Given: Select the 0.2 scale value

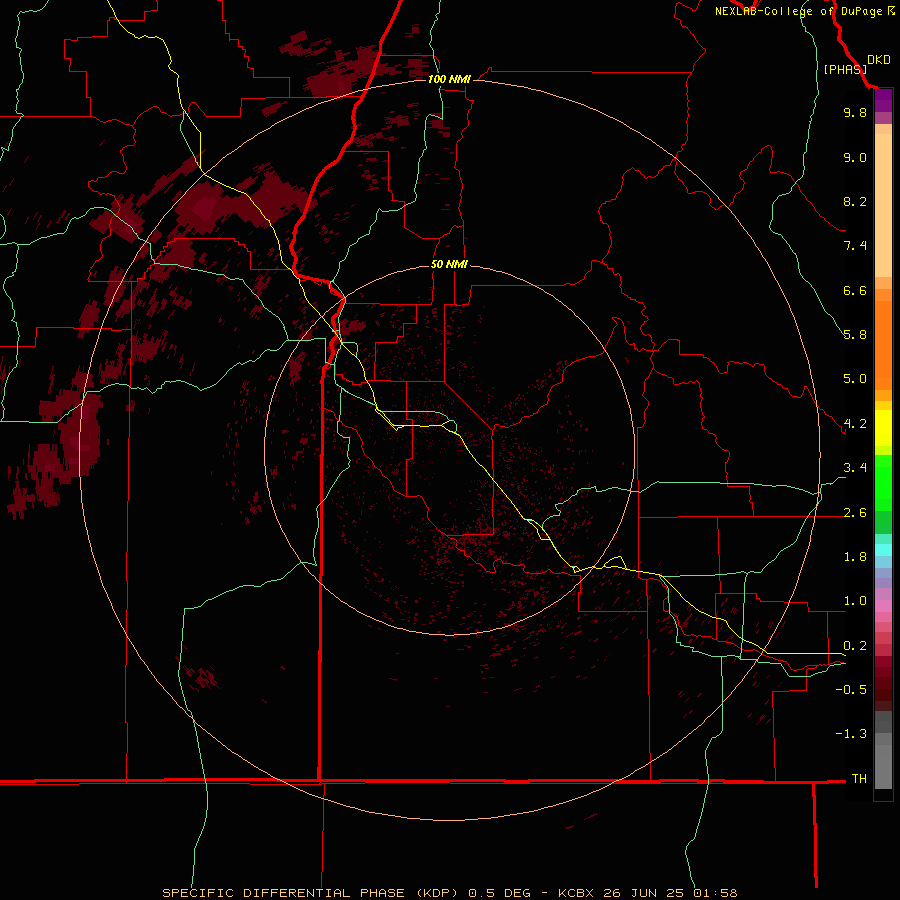Looking at the screenshot, I should 855,646.
